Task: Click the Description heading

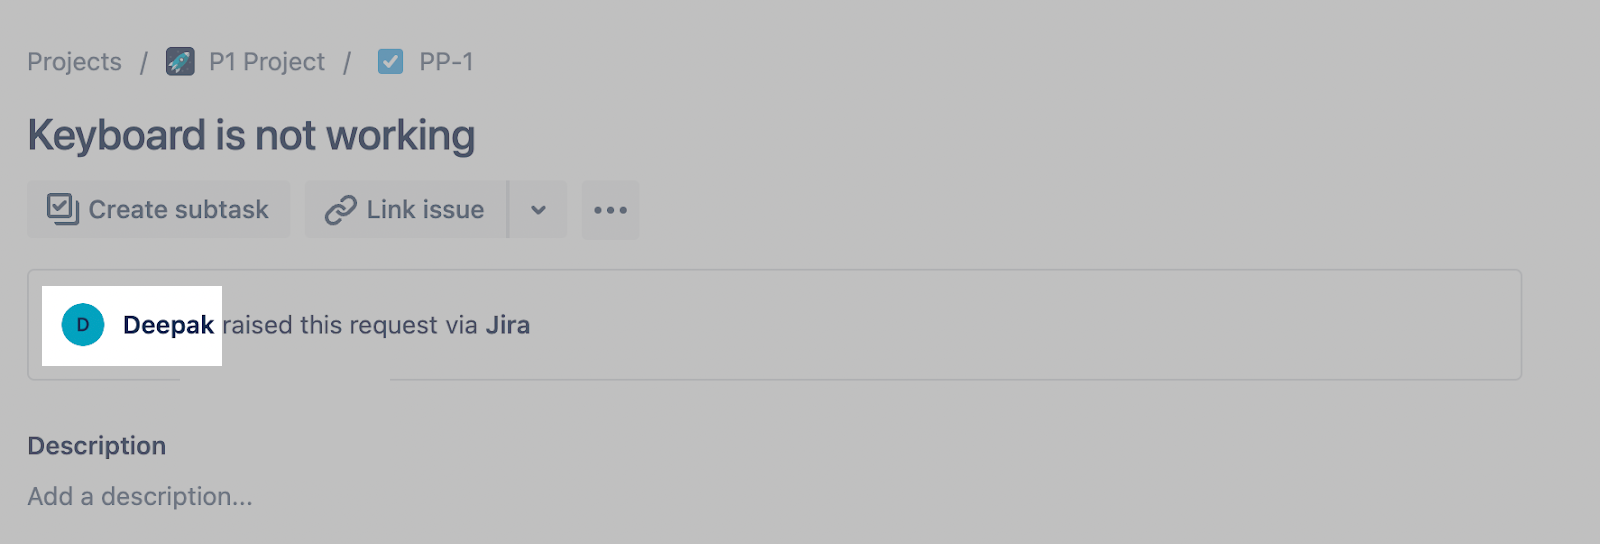Action: tap(97, 446)
